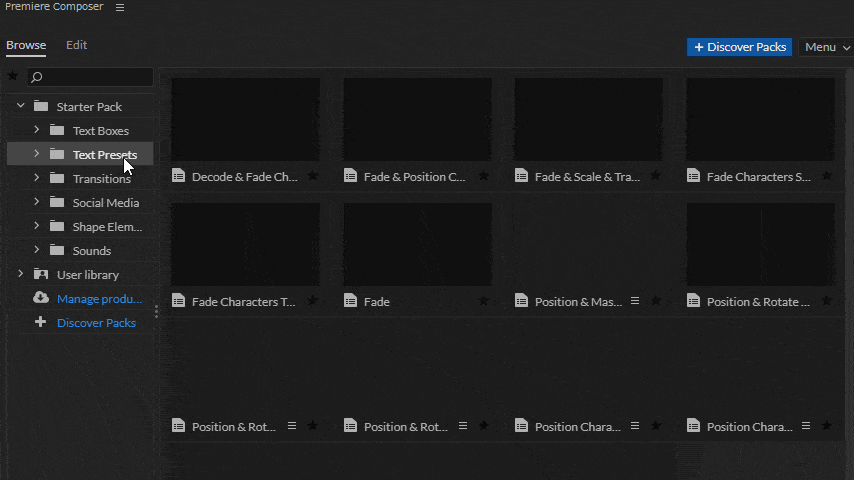Favorite the Fade preset
This screenshot has width=854, height=480.
484,301
